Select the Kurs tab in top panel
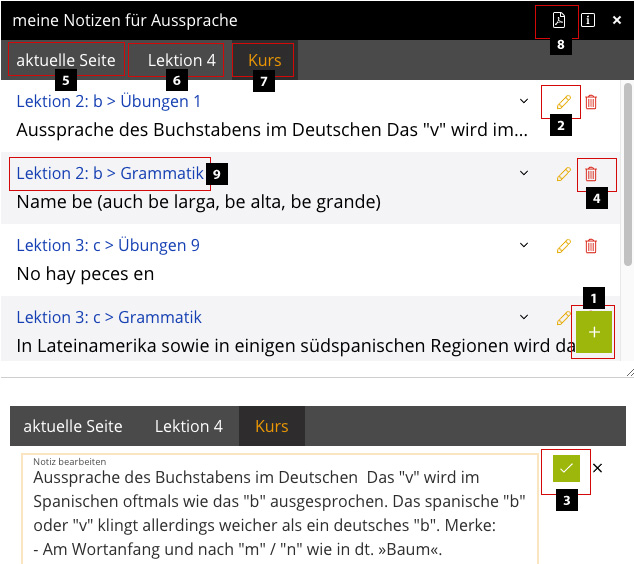Viewport: 634px width, 564px height. click(x=264, y=60)
